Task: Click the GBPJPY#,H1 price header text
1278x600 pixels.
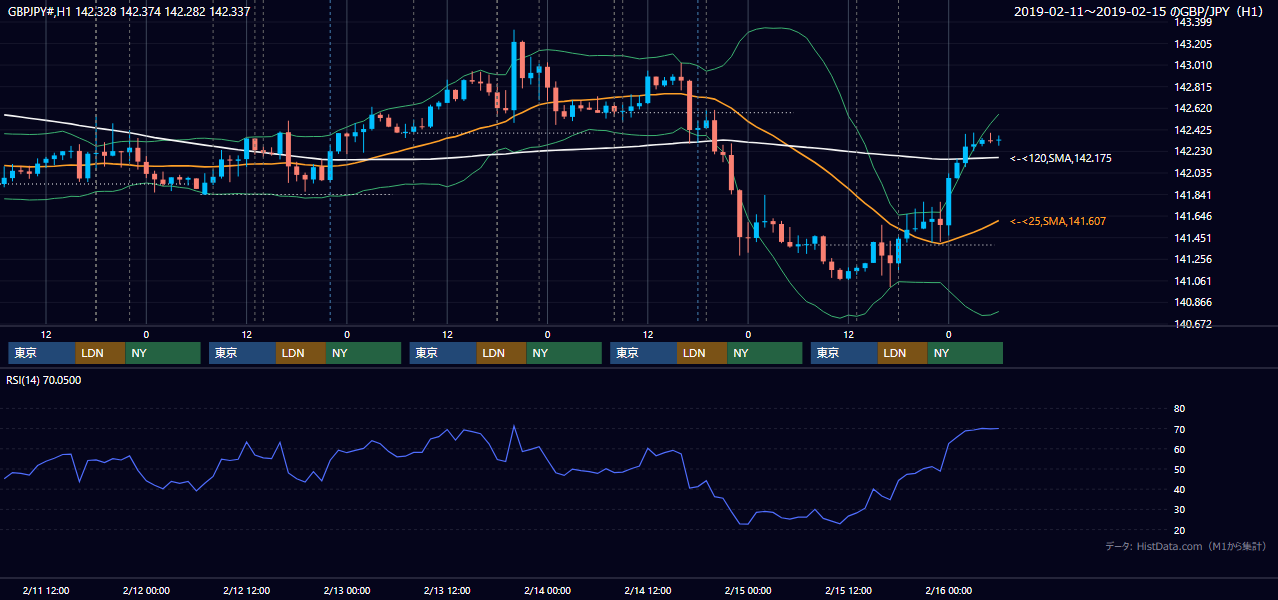Action: [x=129, y=12]
